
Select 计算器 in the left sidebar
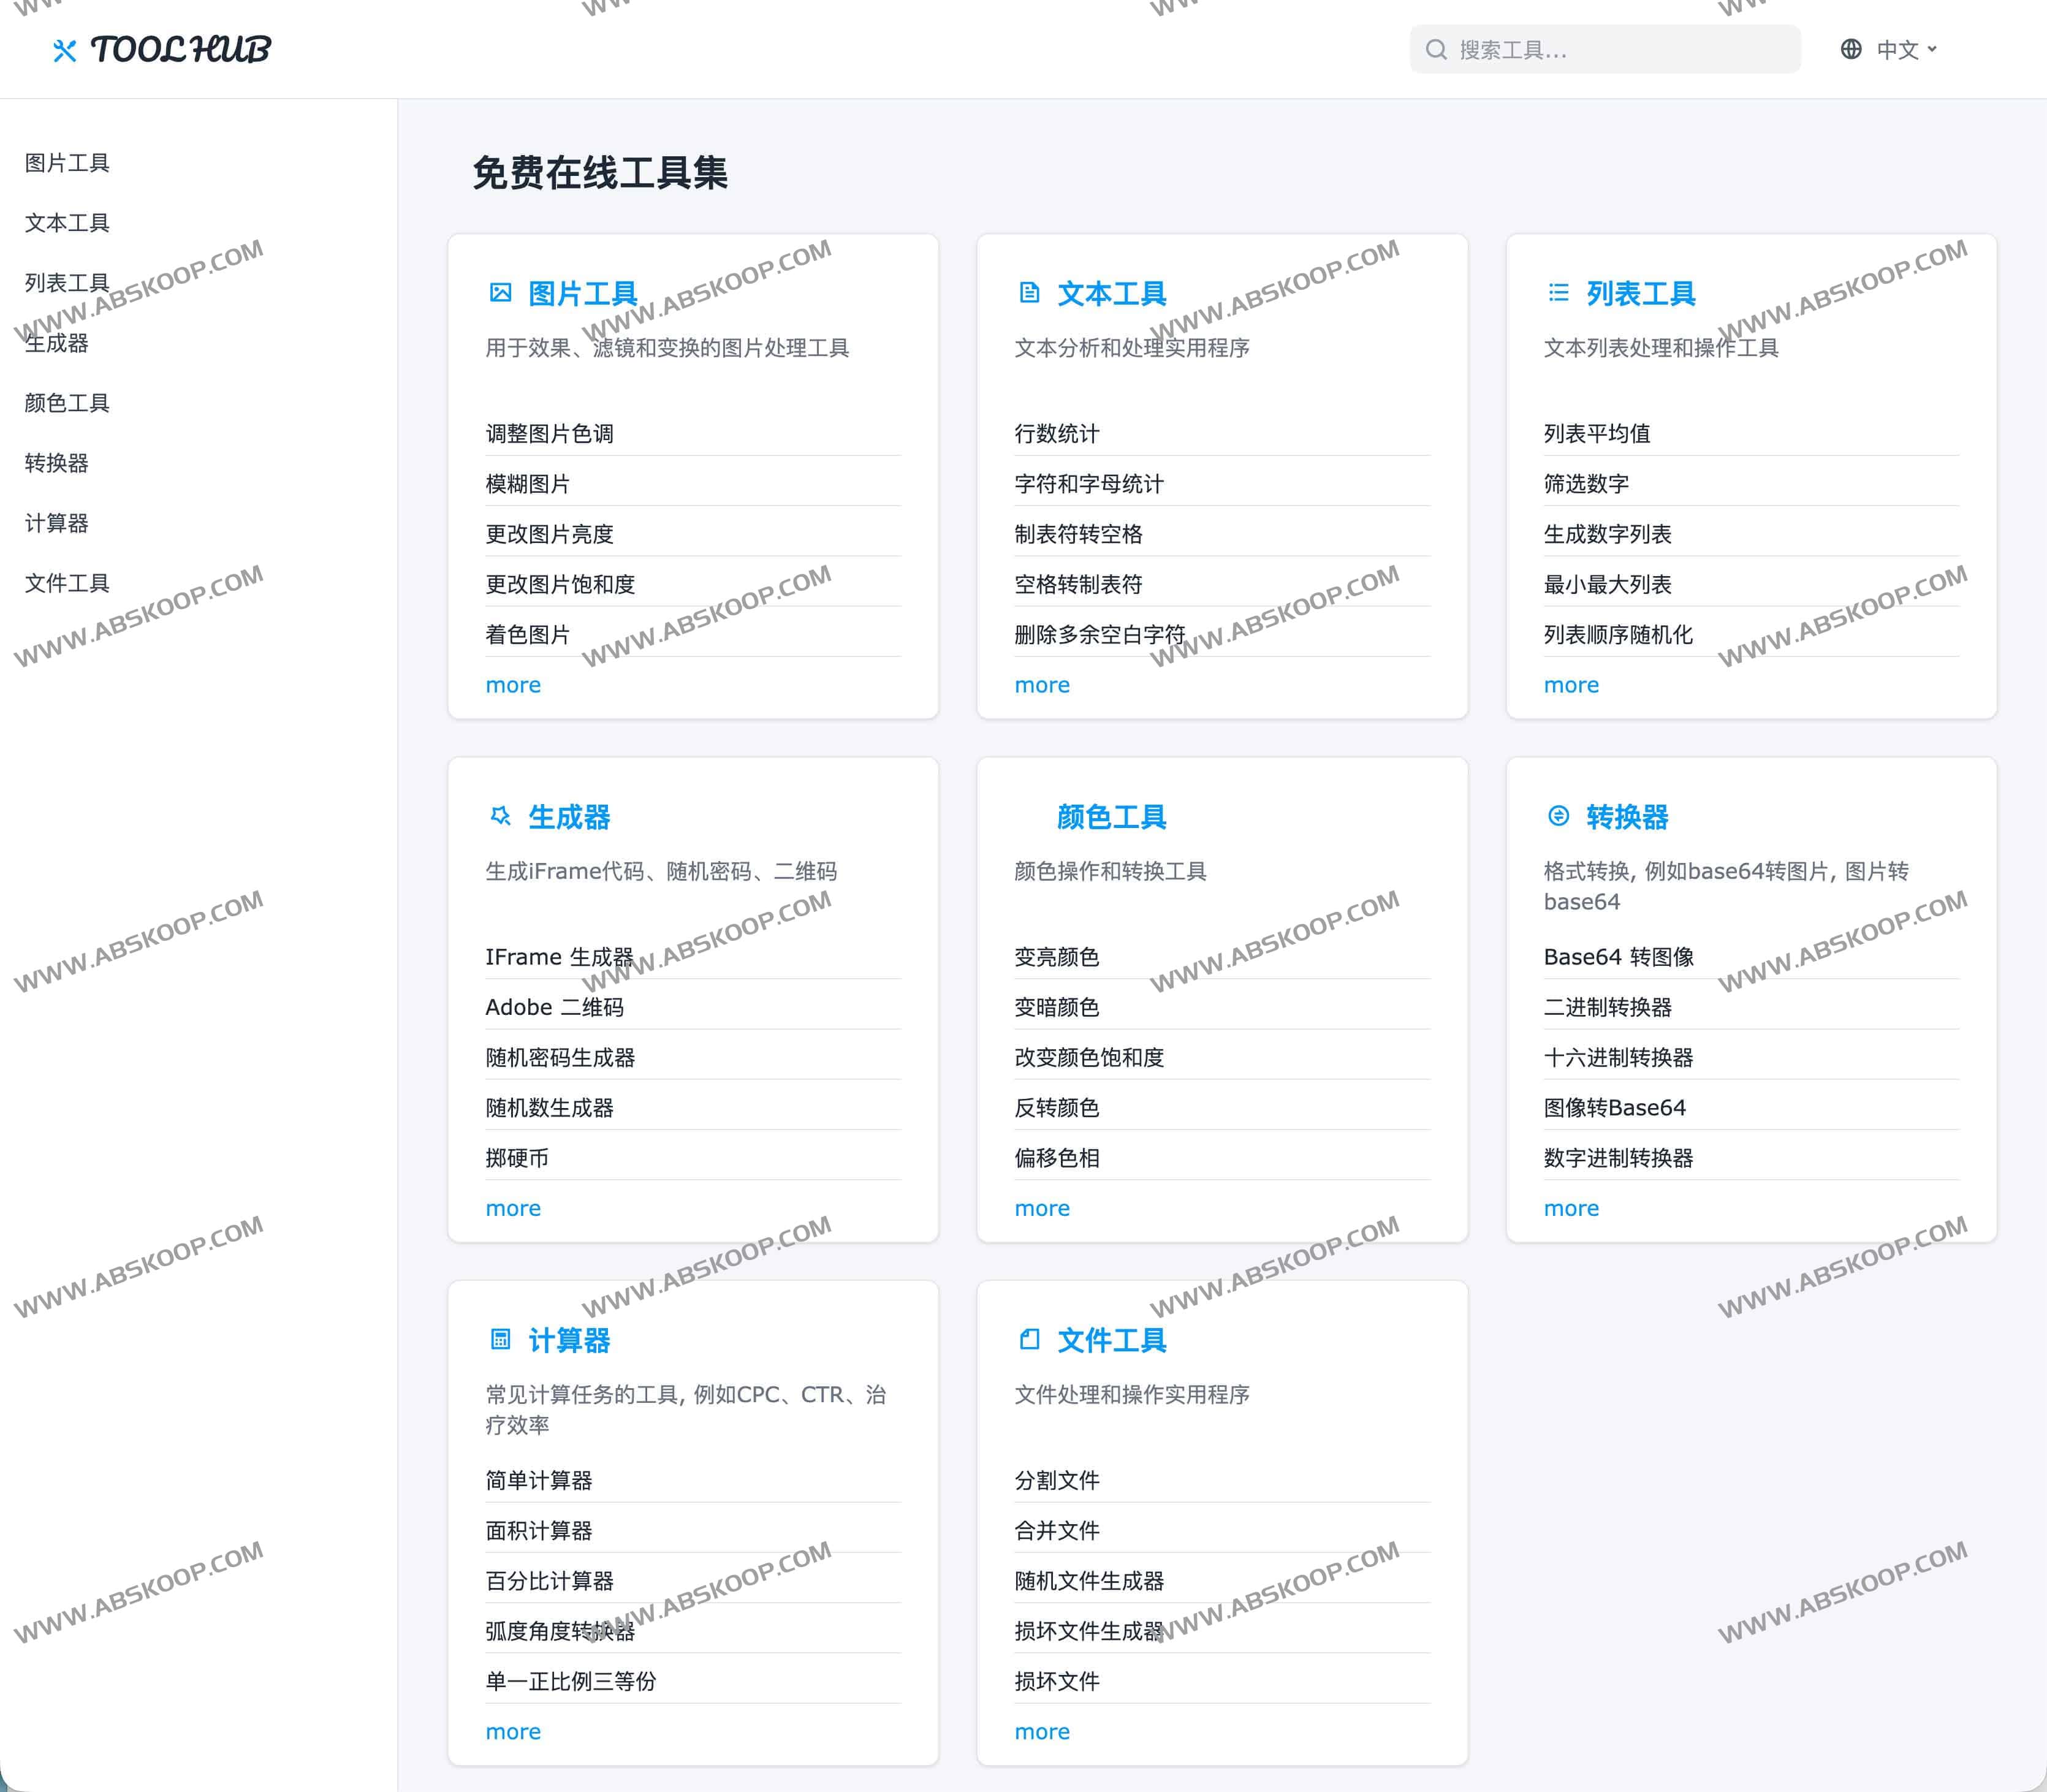pyautogui.click(x=57, y=523)
